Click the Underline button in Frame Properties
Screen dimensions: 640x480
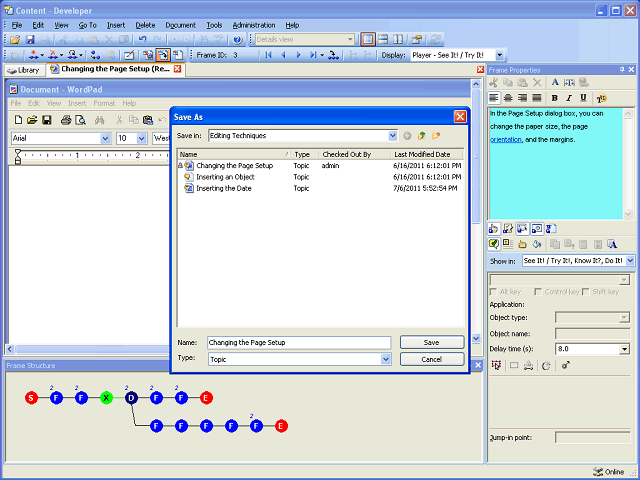[x=583, y=98]
